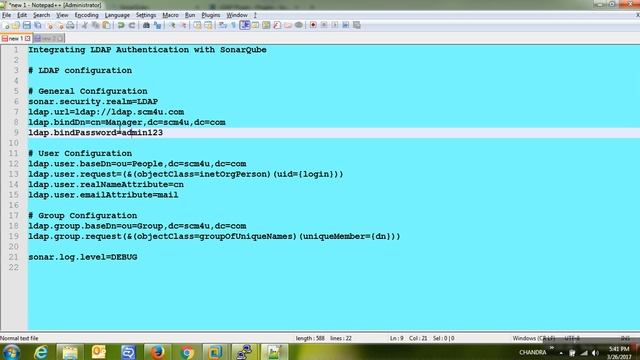Click the Cut scissors icon
Image resolution: width=640 pixels, height=360 pixels.
pyautogui.click(x=85, y=25)
